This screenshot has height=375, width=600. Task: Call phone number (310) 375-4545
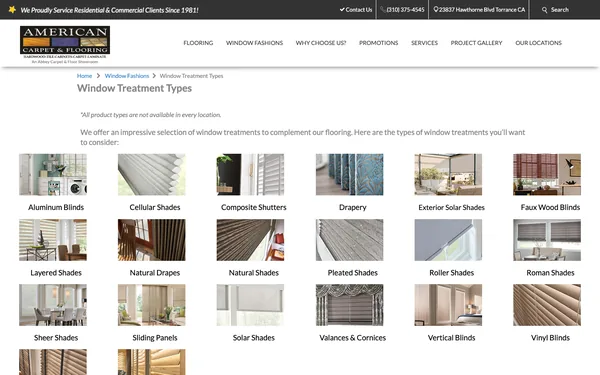(x=405, y=10)
